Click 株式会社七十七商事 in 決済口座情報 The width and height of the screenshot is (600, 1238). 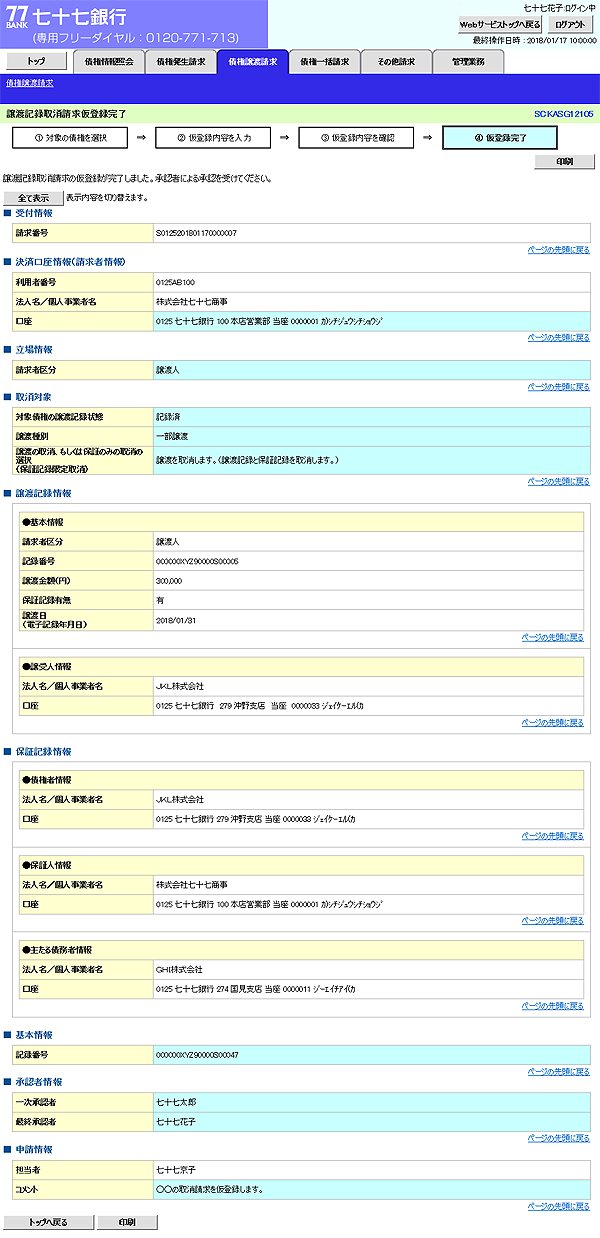pyautogui.click(x=191, y=301)
